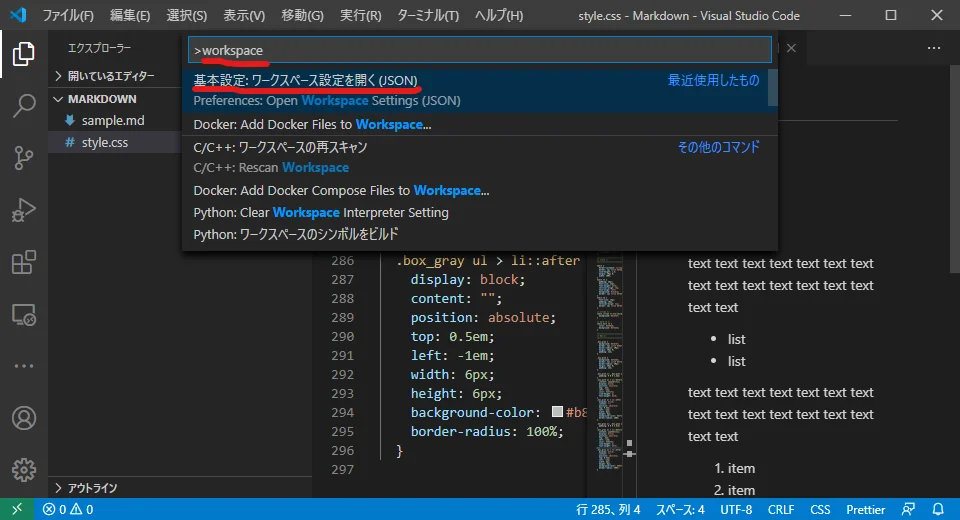Change indentation スペース: 4 in status bar
The height and width of the screenshot is (520, 960).
pyautogui.click(x=680, y=509)
